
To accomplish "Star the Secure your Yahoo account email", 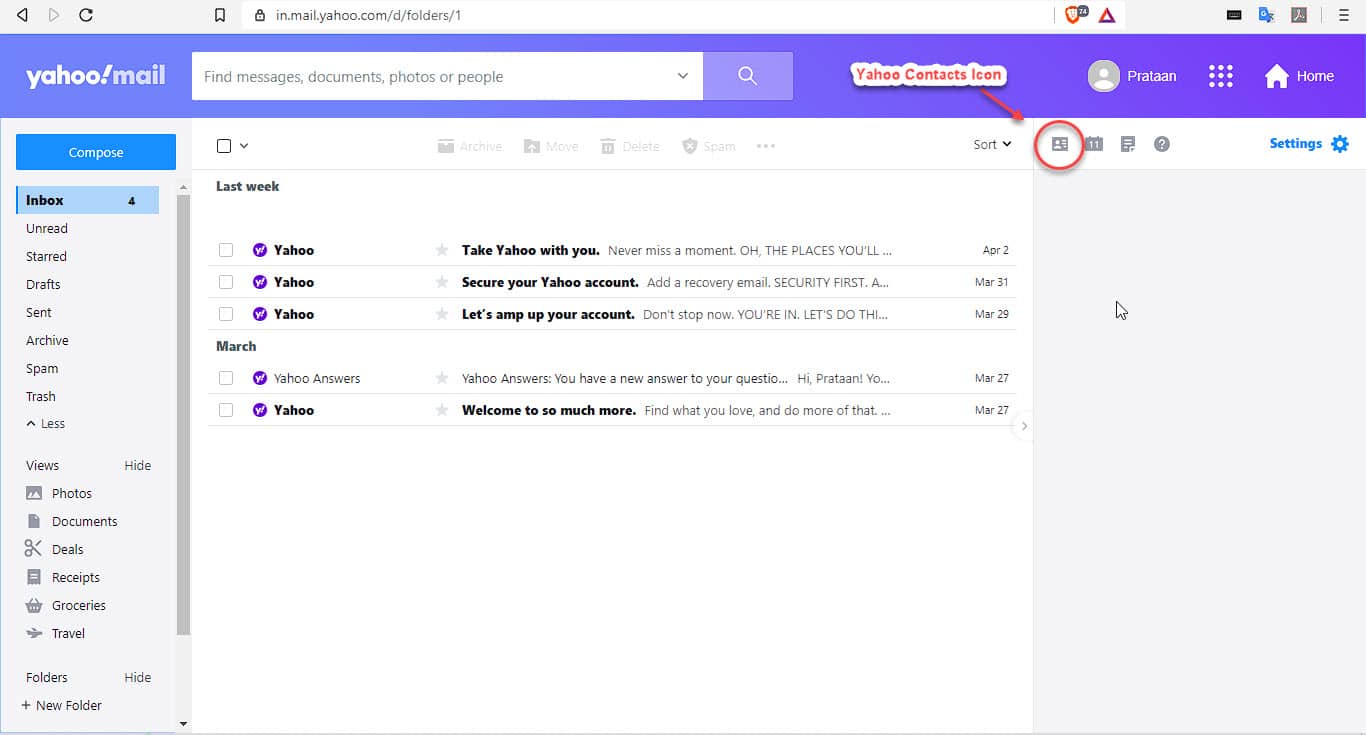I will click(x=442, y=282).
